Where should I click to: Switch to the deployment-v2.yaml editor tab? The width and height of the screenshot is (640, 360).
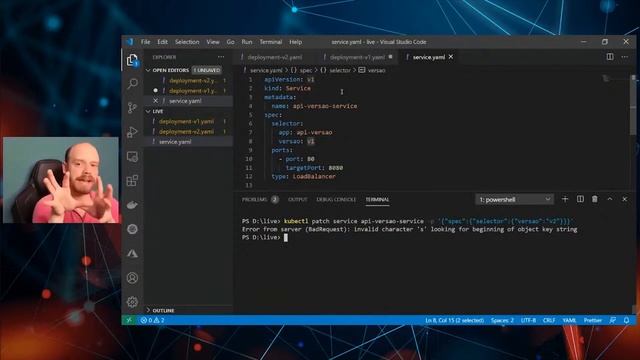[x=274, y=57]
